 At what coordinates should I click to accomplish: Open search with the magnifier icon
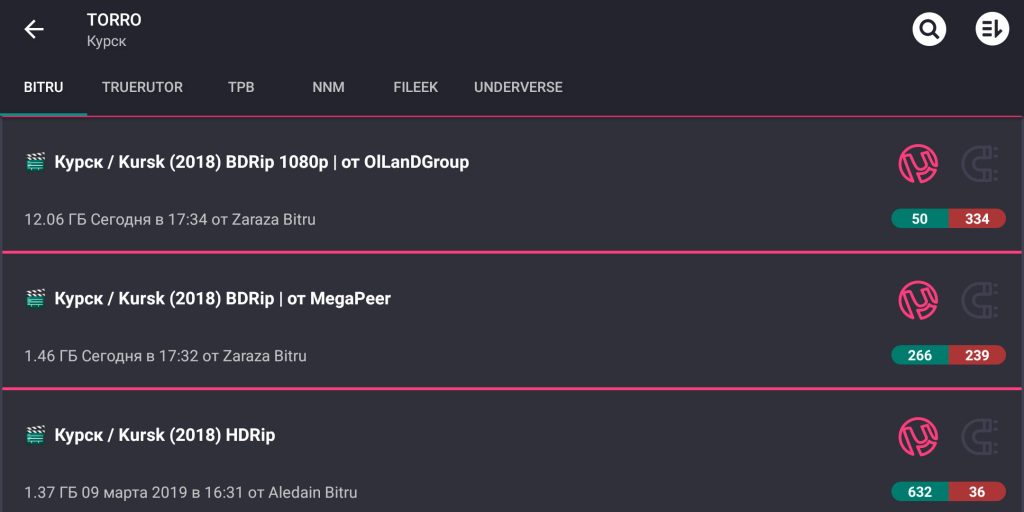click(929, 29)
